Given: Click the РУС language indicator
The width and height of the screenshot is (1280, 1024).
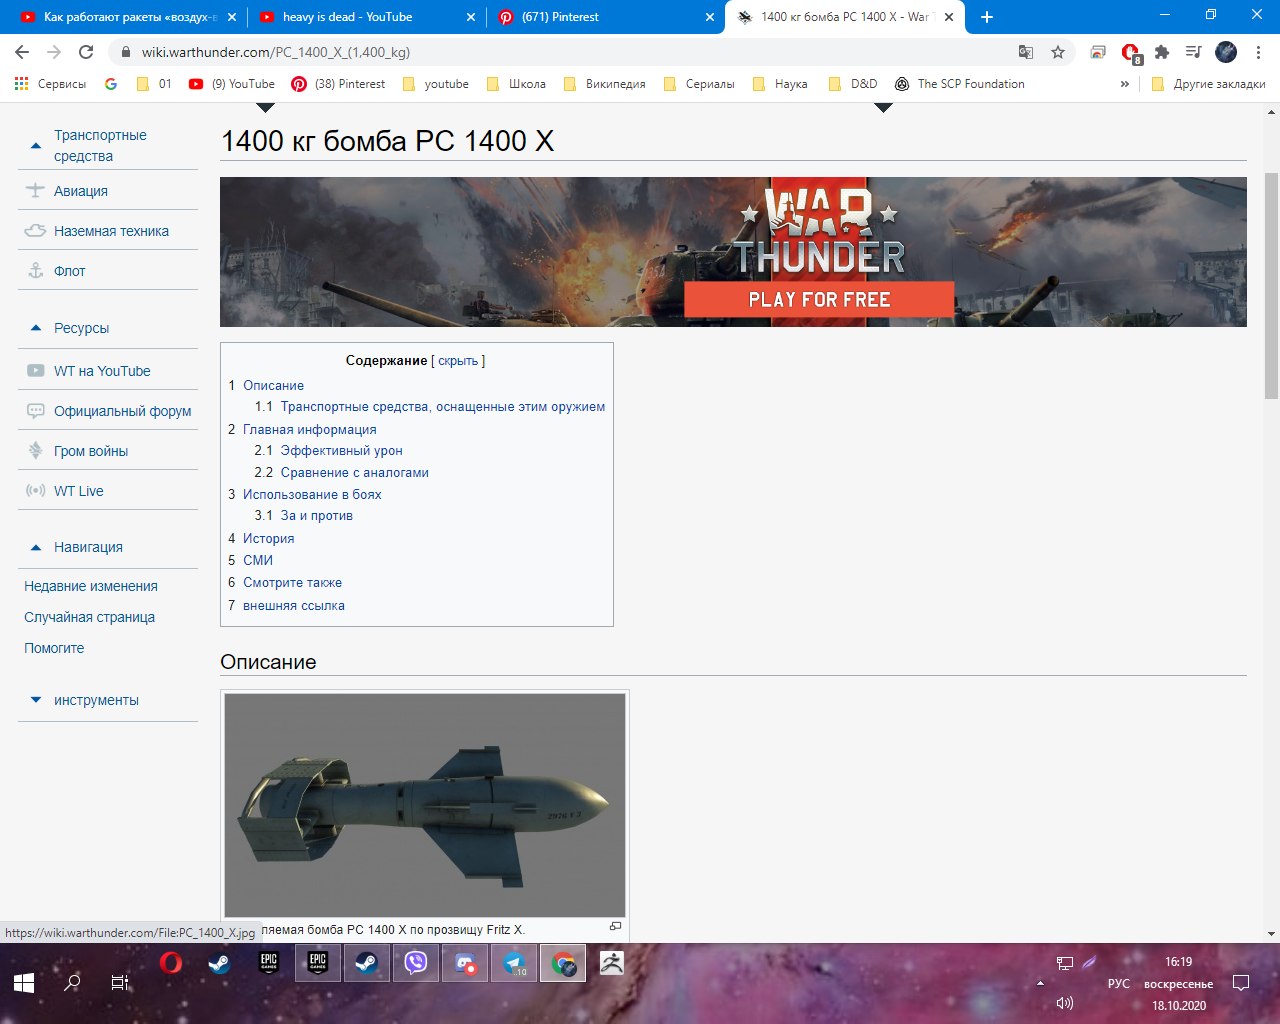Looking at the screenshot, I should 1119,983.
